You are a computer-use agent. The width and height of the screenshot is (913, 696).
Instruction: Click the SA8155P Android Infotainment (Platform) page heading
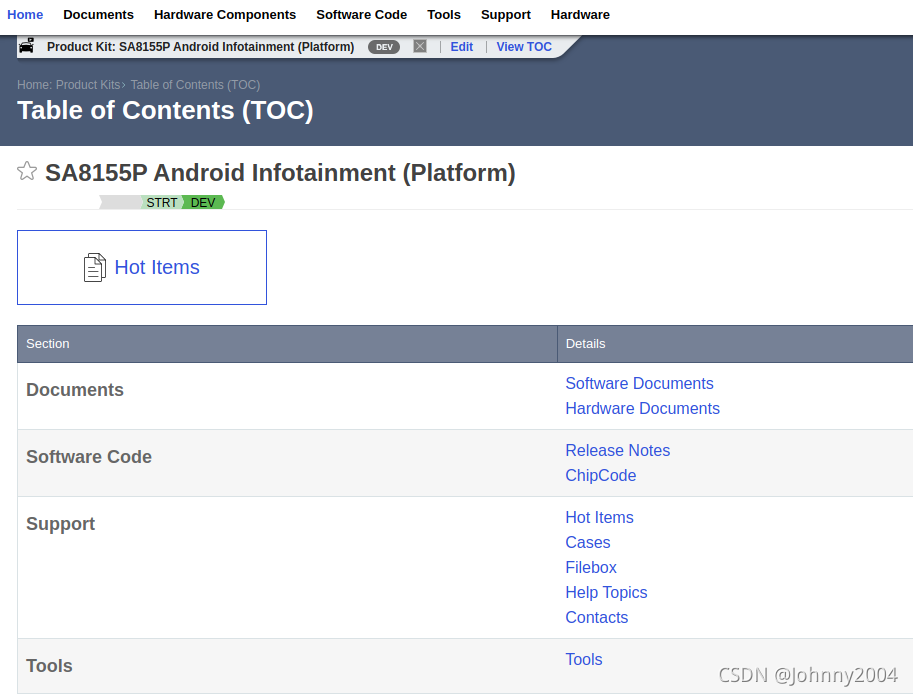(x=280, y=173)
